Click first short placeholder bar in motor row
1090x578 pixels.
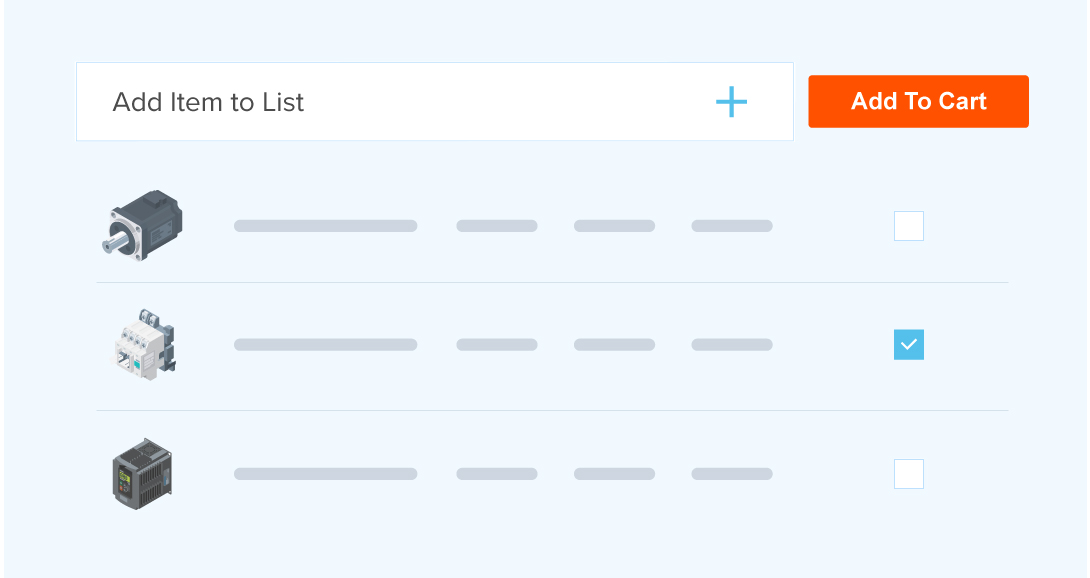point(497,226)
